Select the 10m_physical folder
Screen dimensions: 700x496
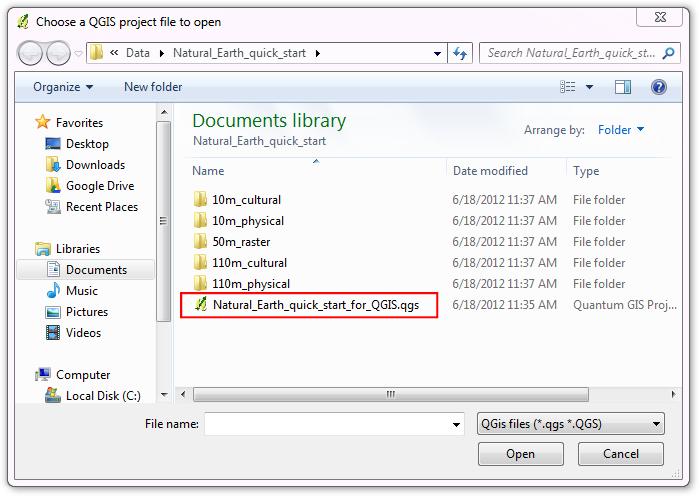[x=248, y=221]
